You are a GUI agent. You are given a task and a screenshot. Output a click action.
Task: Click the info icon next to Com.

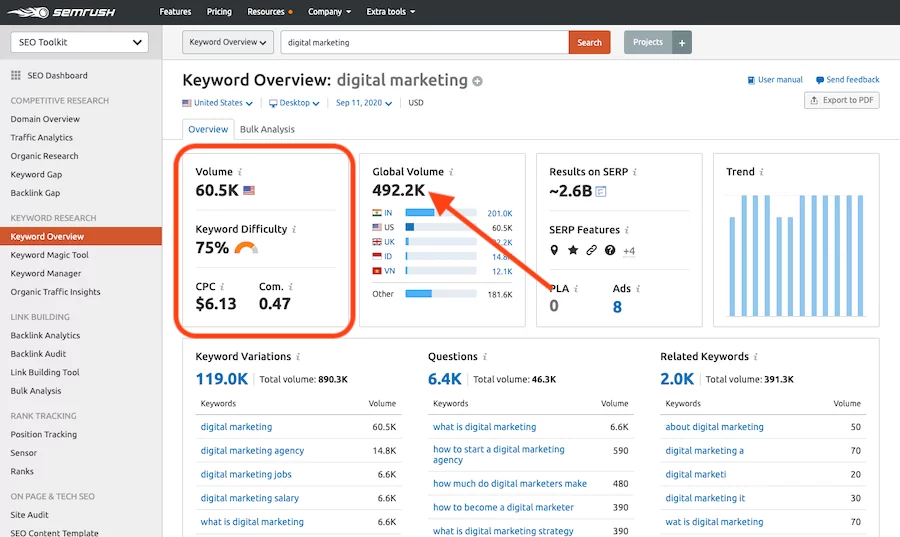(290, 286)
